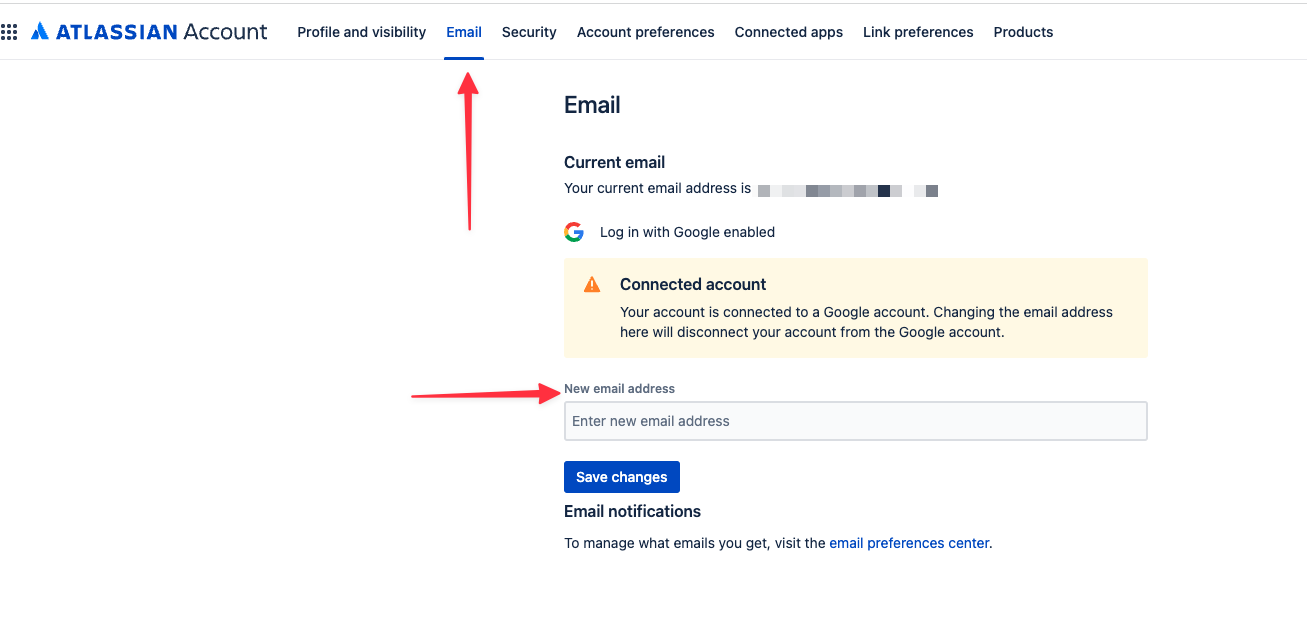Select the Atlassian triangle mark
1307x634 pixels.
(x=39, y=30)
